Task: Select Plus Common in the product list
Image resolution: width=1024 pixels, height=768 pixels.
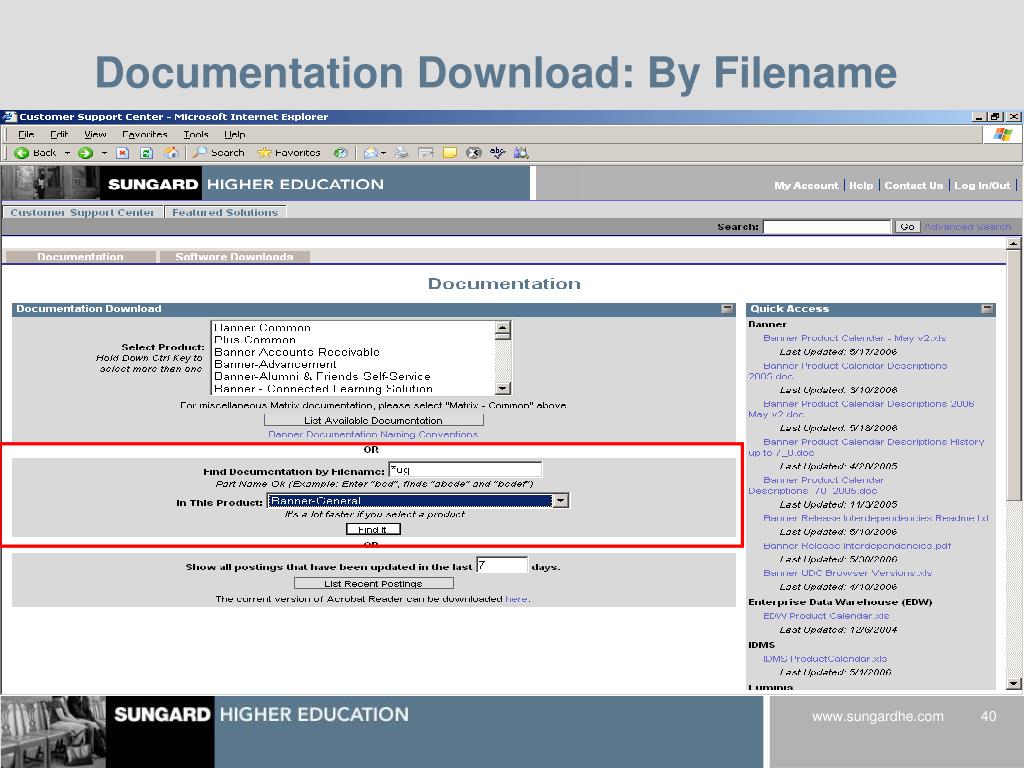Action: (255, 340)
